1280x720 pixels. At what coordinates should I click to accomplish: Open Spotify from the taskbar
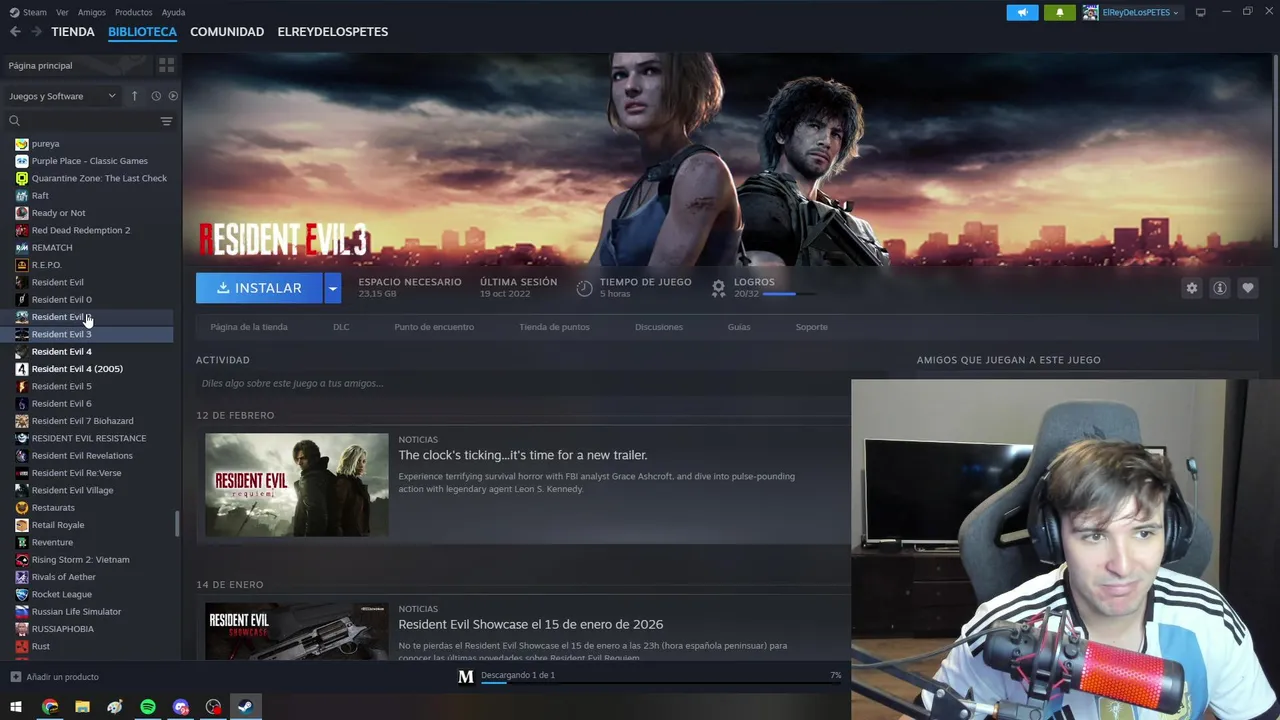[x=148, y=707]
